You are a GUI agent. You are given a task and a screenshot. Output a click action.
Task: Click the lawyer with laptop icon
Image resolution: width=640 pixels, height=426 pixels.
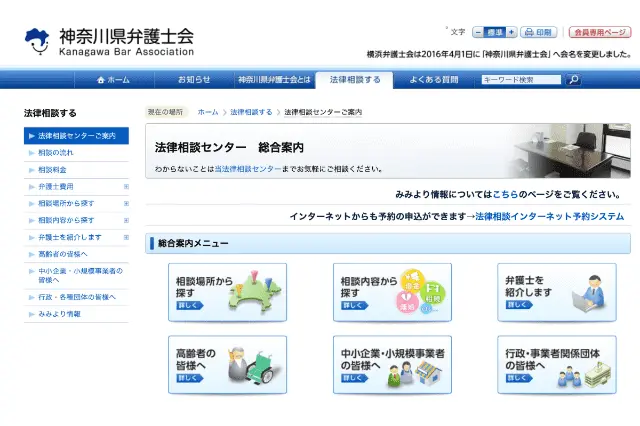(588, 294)
